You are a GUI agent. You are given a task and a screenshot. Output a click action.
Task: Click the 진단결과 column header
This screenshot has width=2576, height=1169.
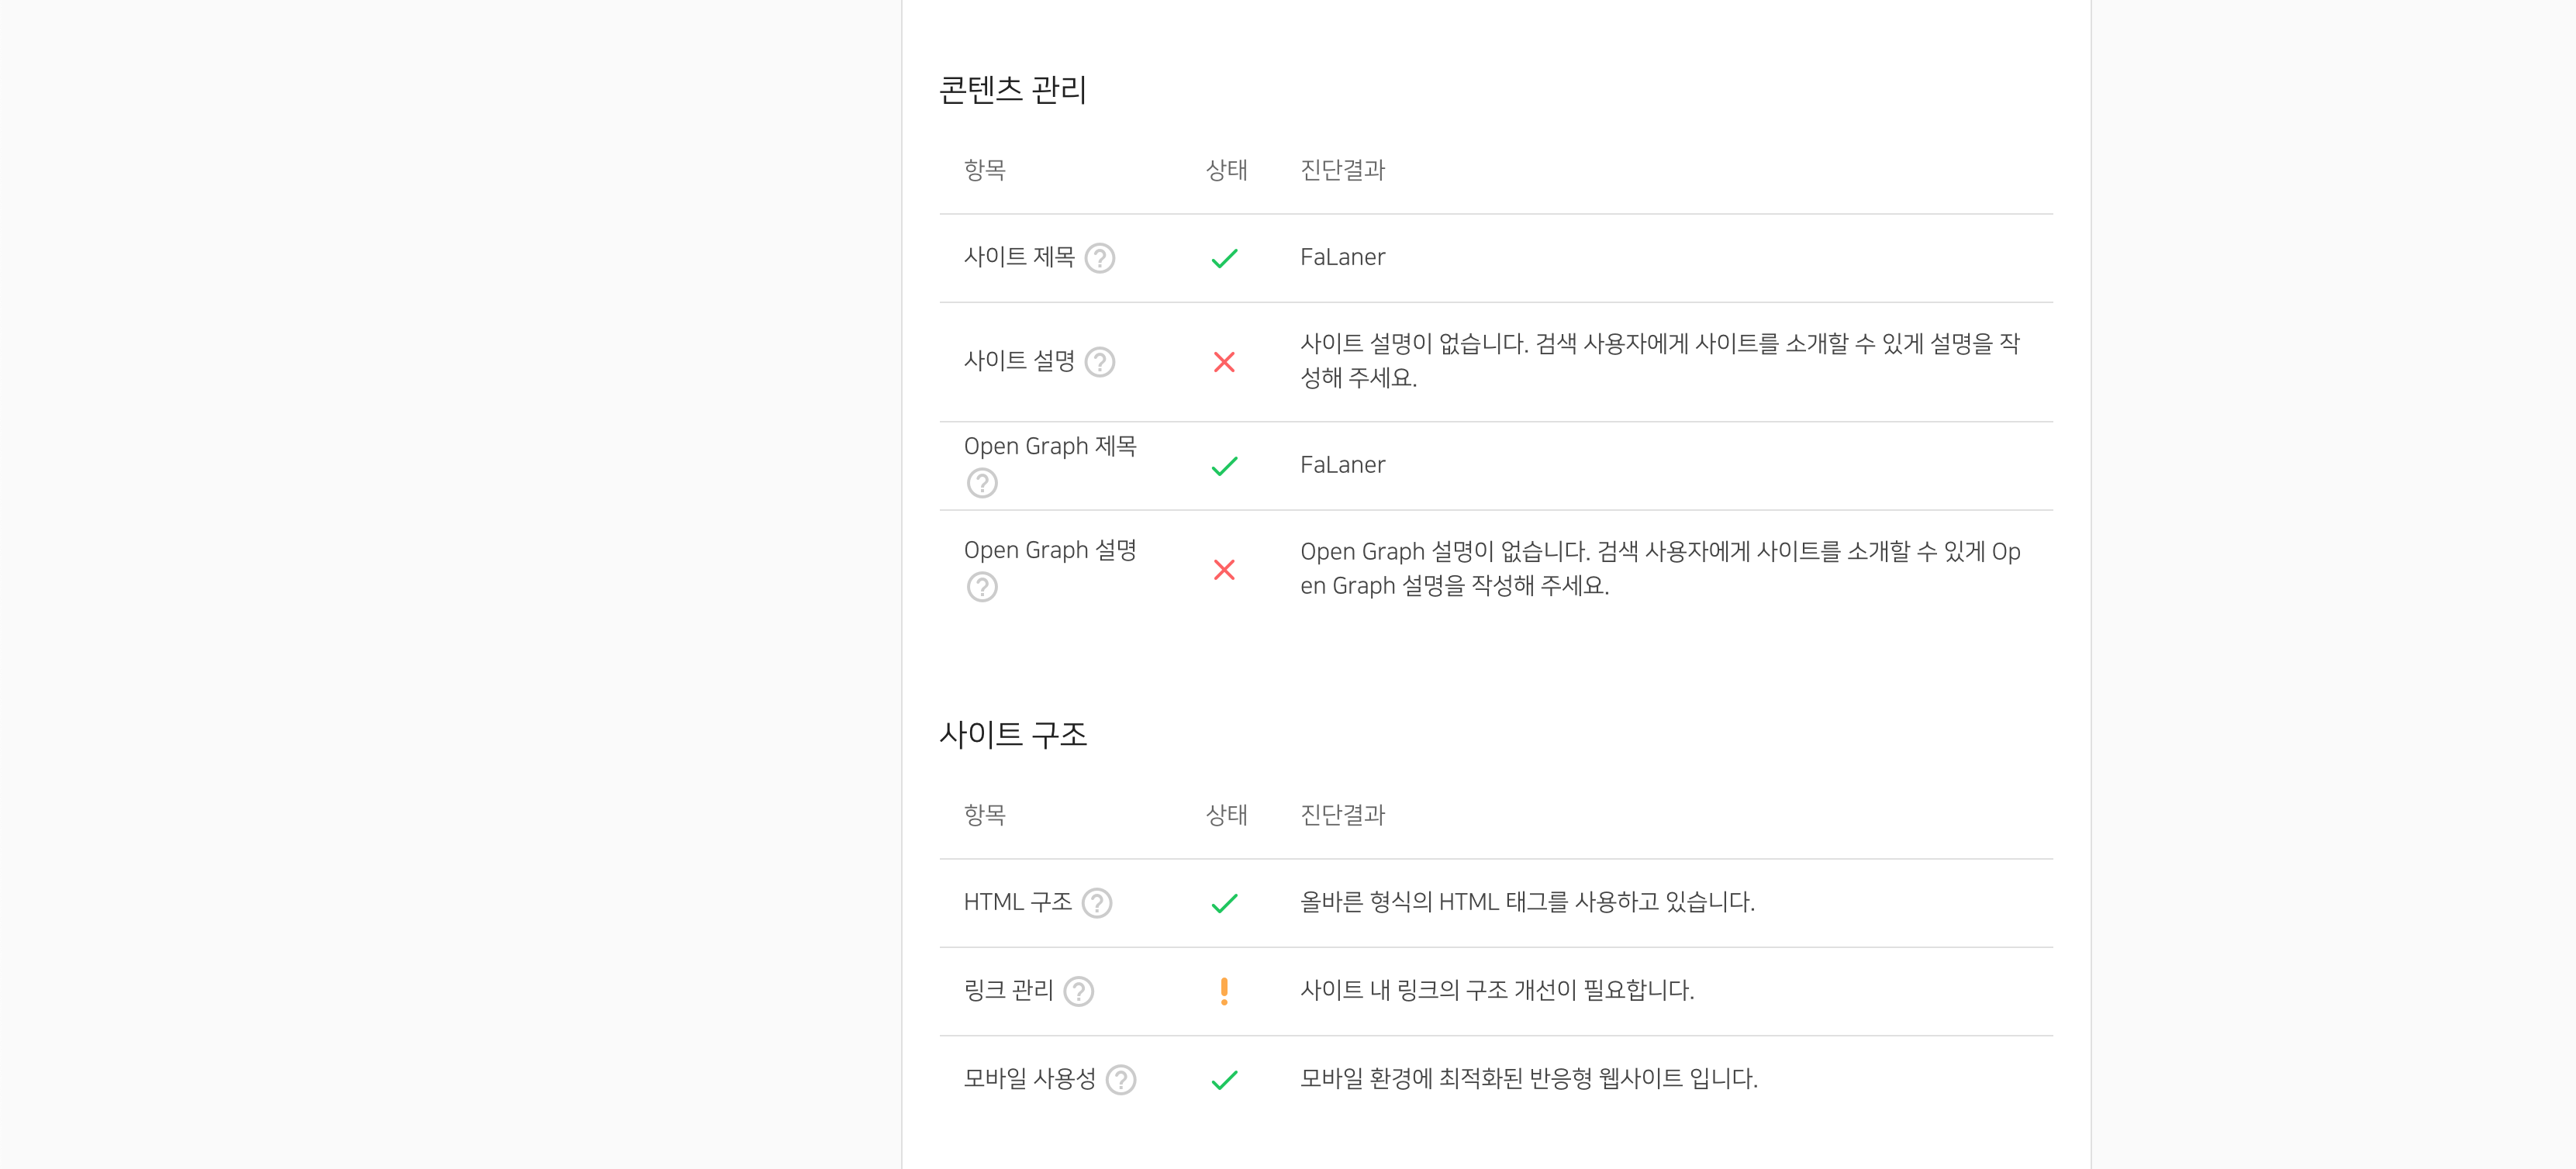tap(1341, 170)
